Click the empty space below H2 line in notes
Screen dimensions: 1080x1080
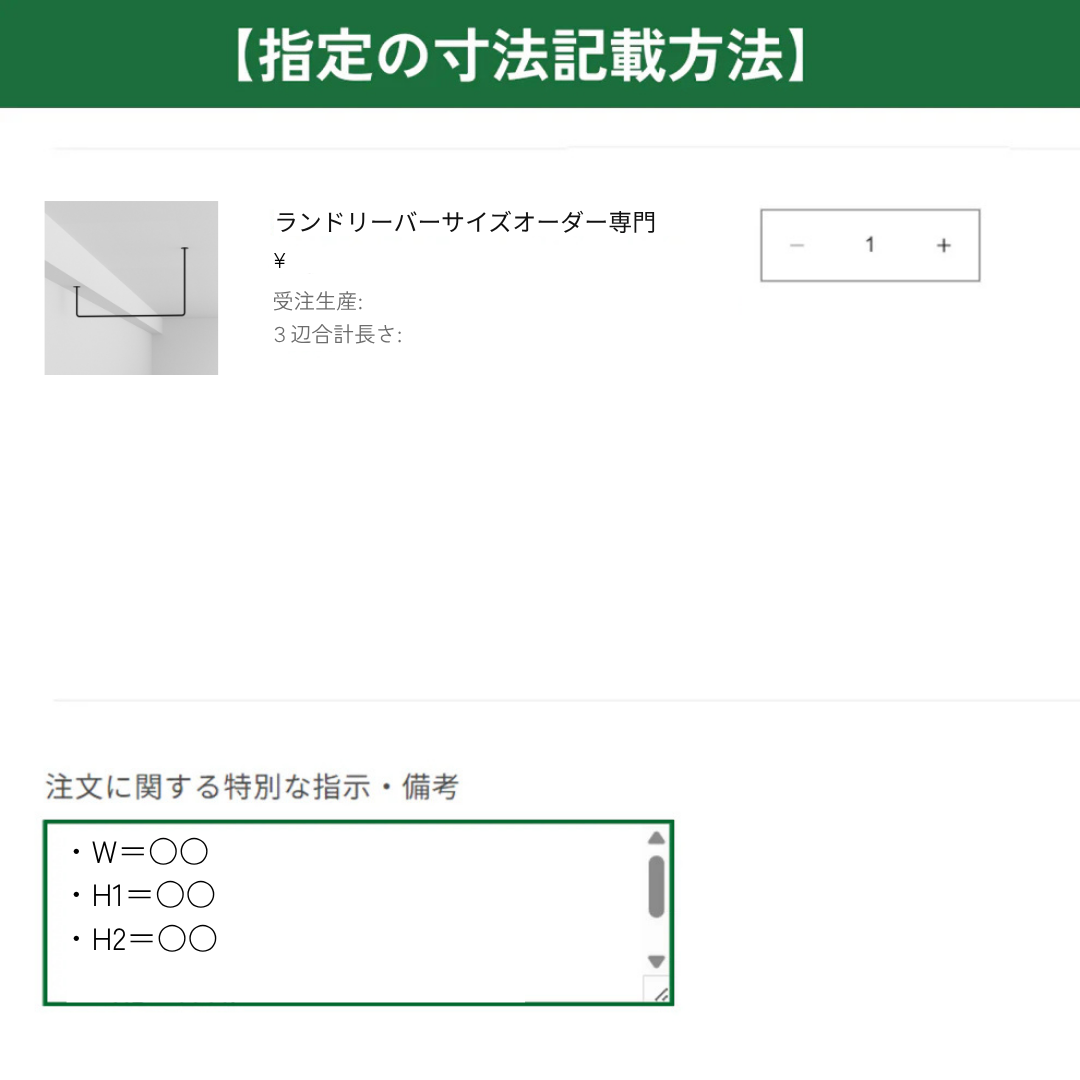(x=340, y=978)
